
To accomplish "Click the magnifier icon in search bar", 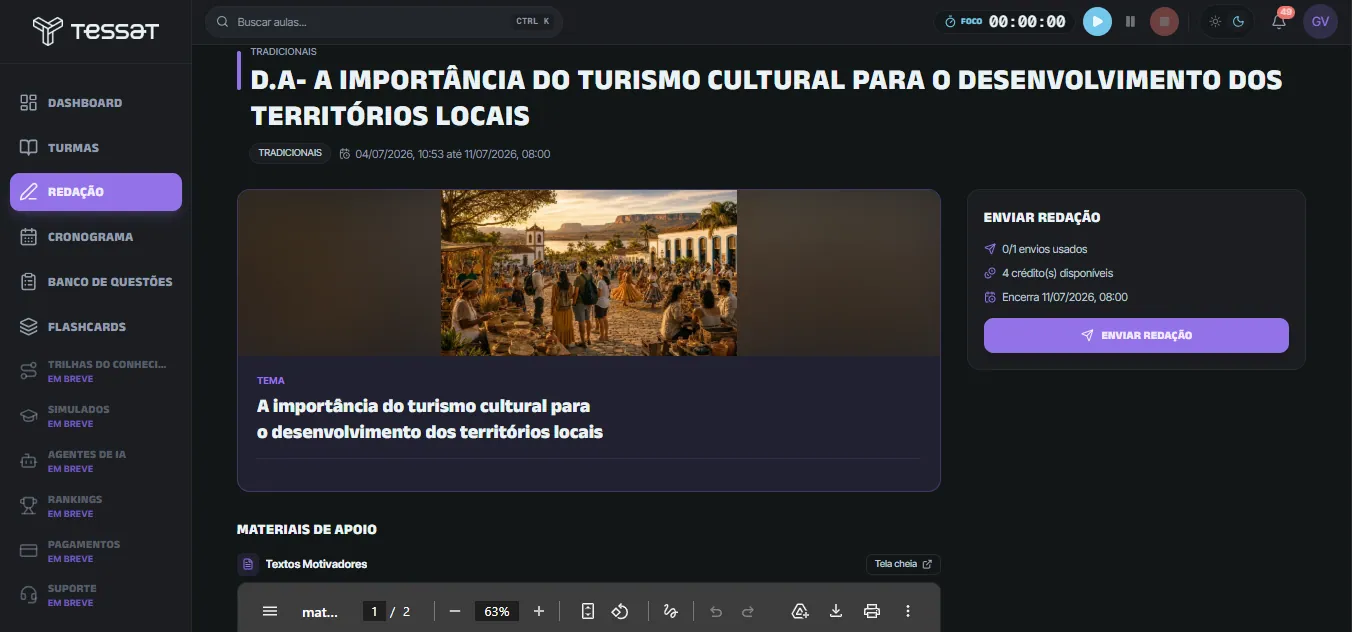I will click(x=224, y=21).
